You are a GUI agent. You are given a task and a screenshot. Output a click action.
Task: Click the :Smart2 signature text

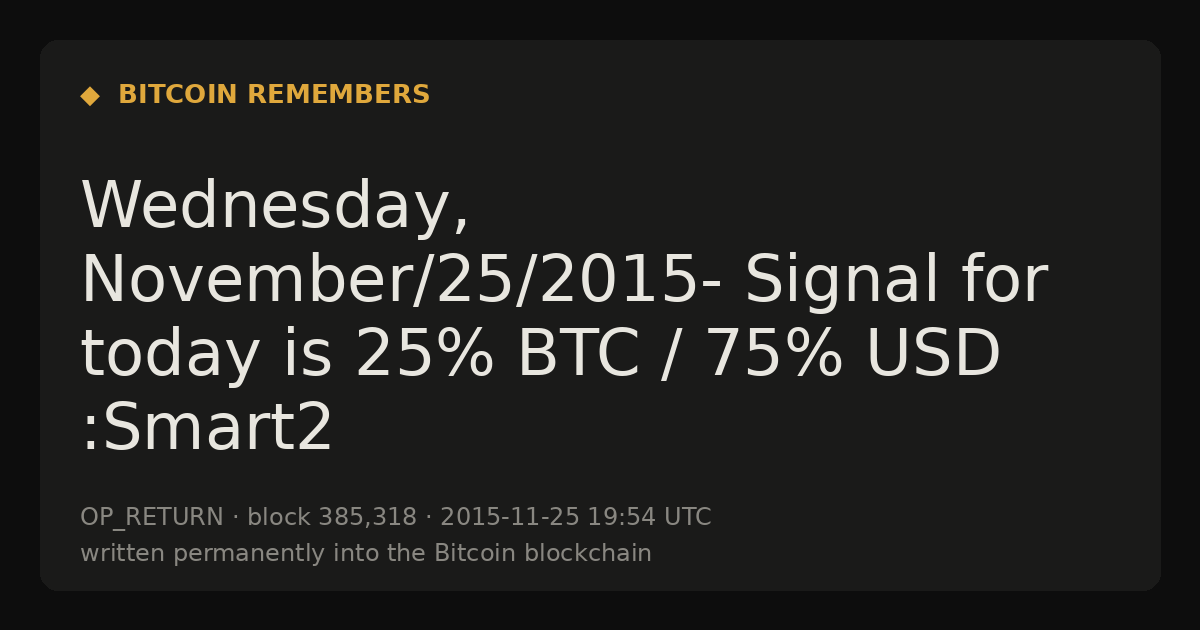pyautogui.click(x=207, y=430)
